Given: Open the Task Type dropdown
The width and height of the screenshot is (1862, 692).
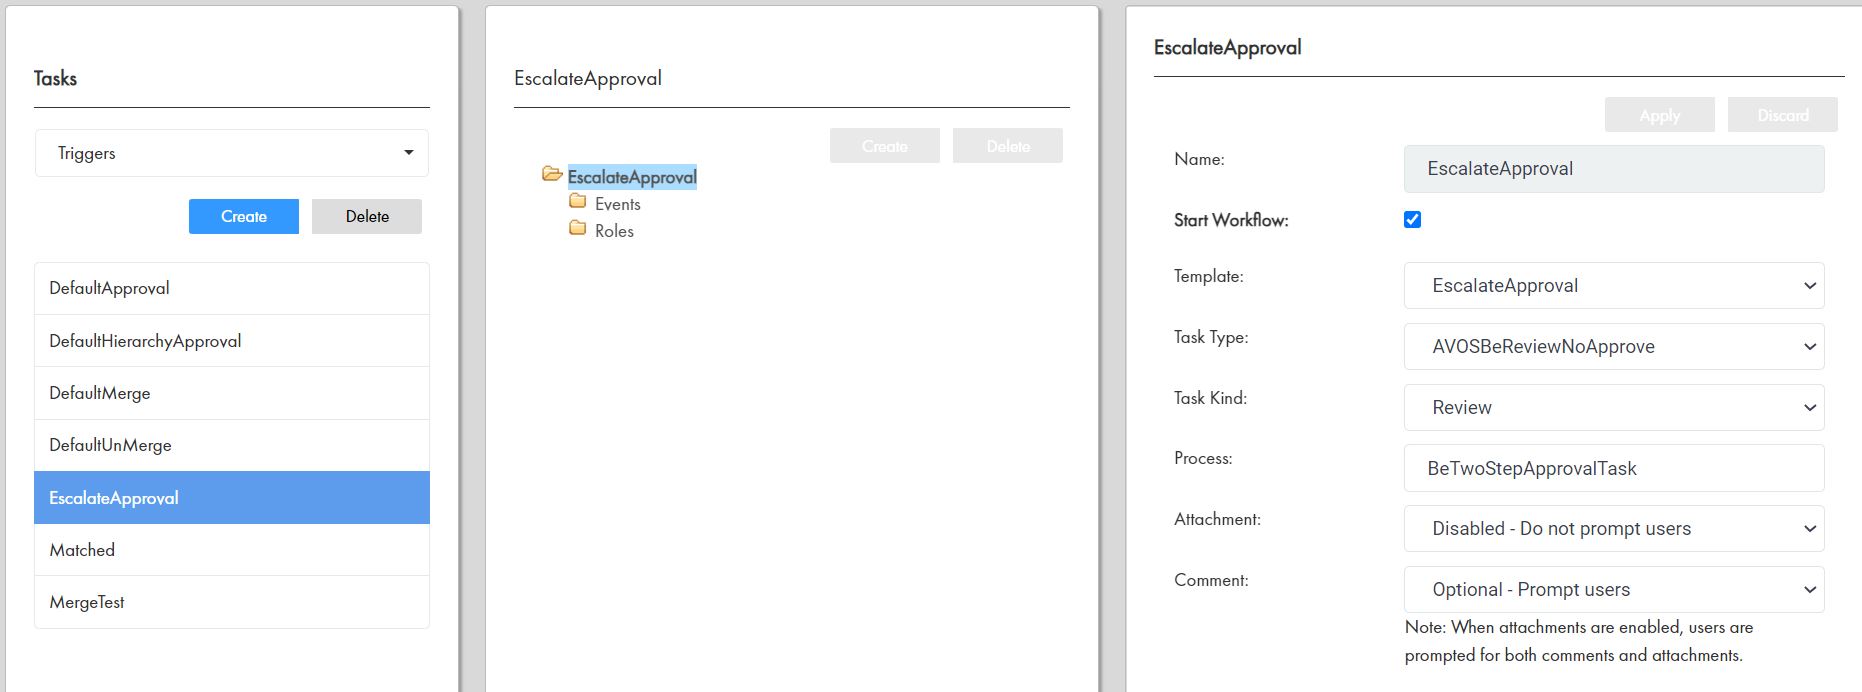Looking at the screenshot, I should tap(1614, 346).
